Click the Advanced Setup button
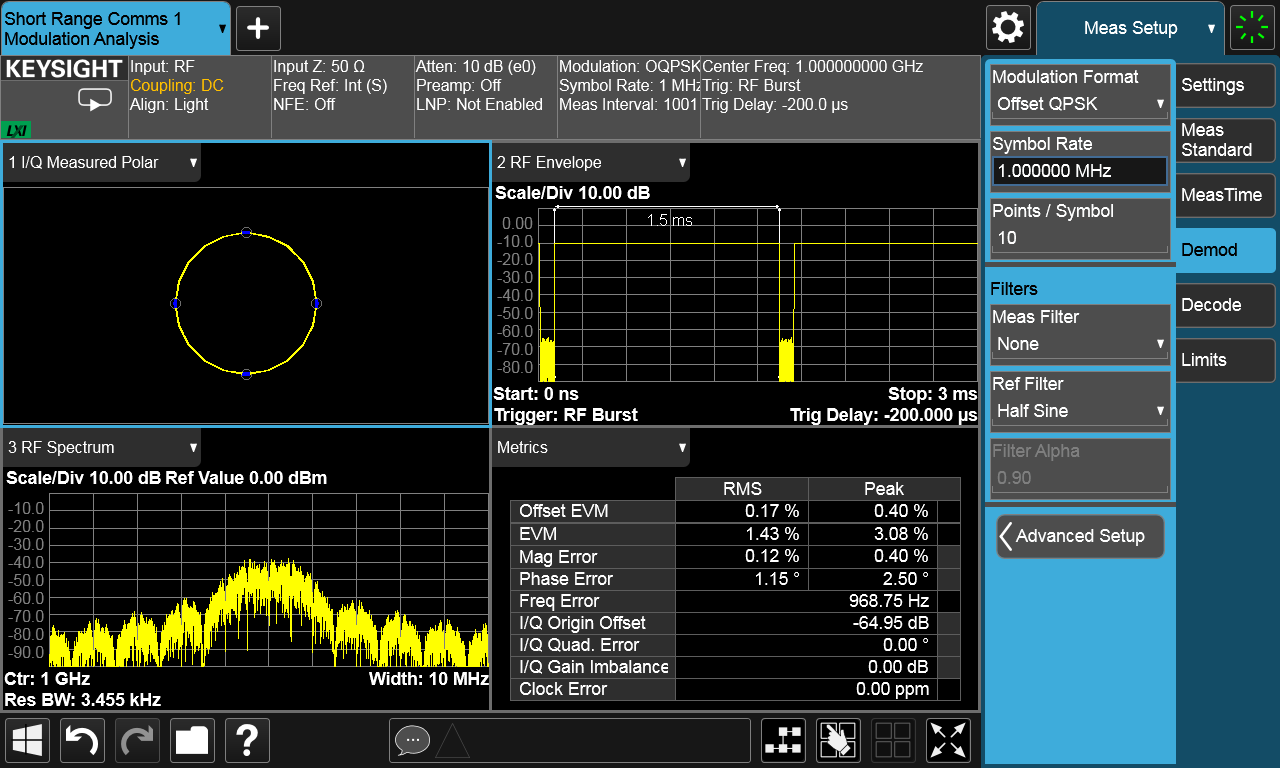This screenshot has height=768, width=1280. click(x=1080, y=536)
